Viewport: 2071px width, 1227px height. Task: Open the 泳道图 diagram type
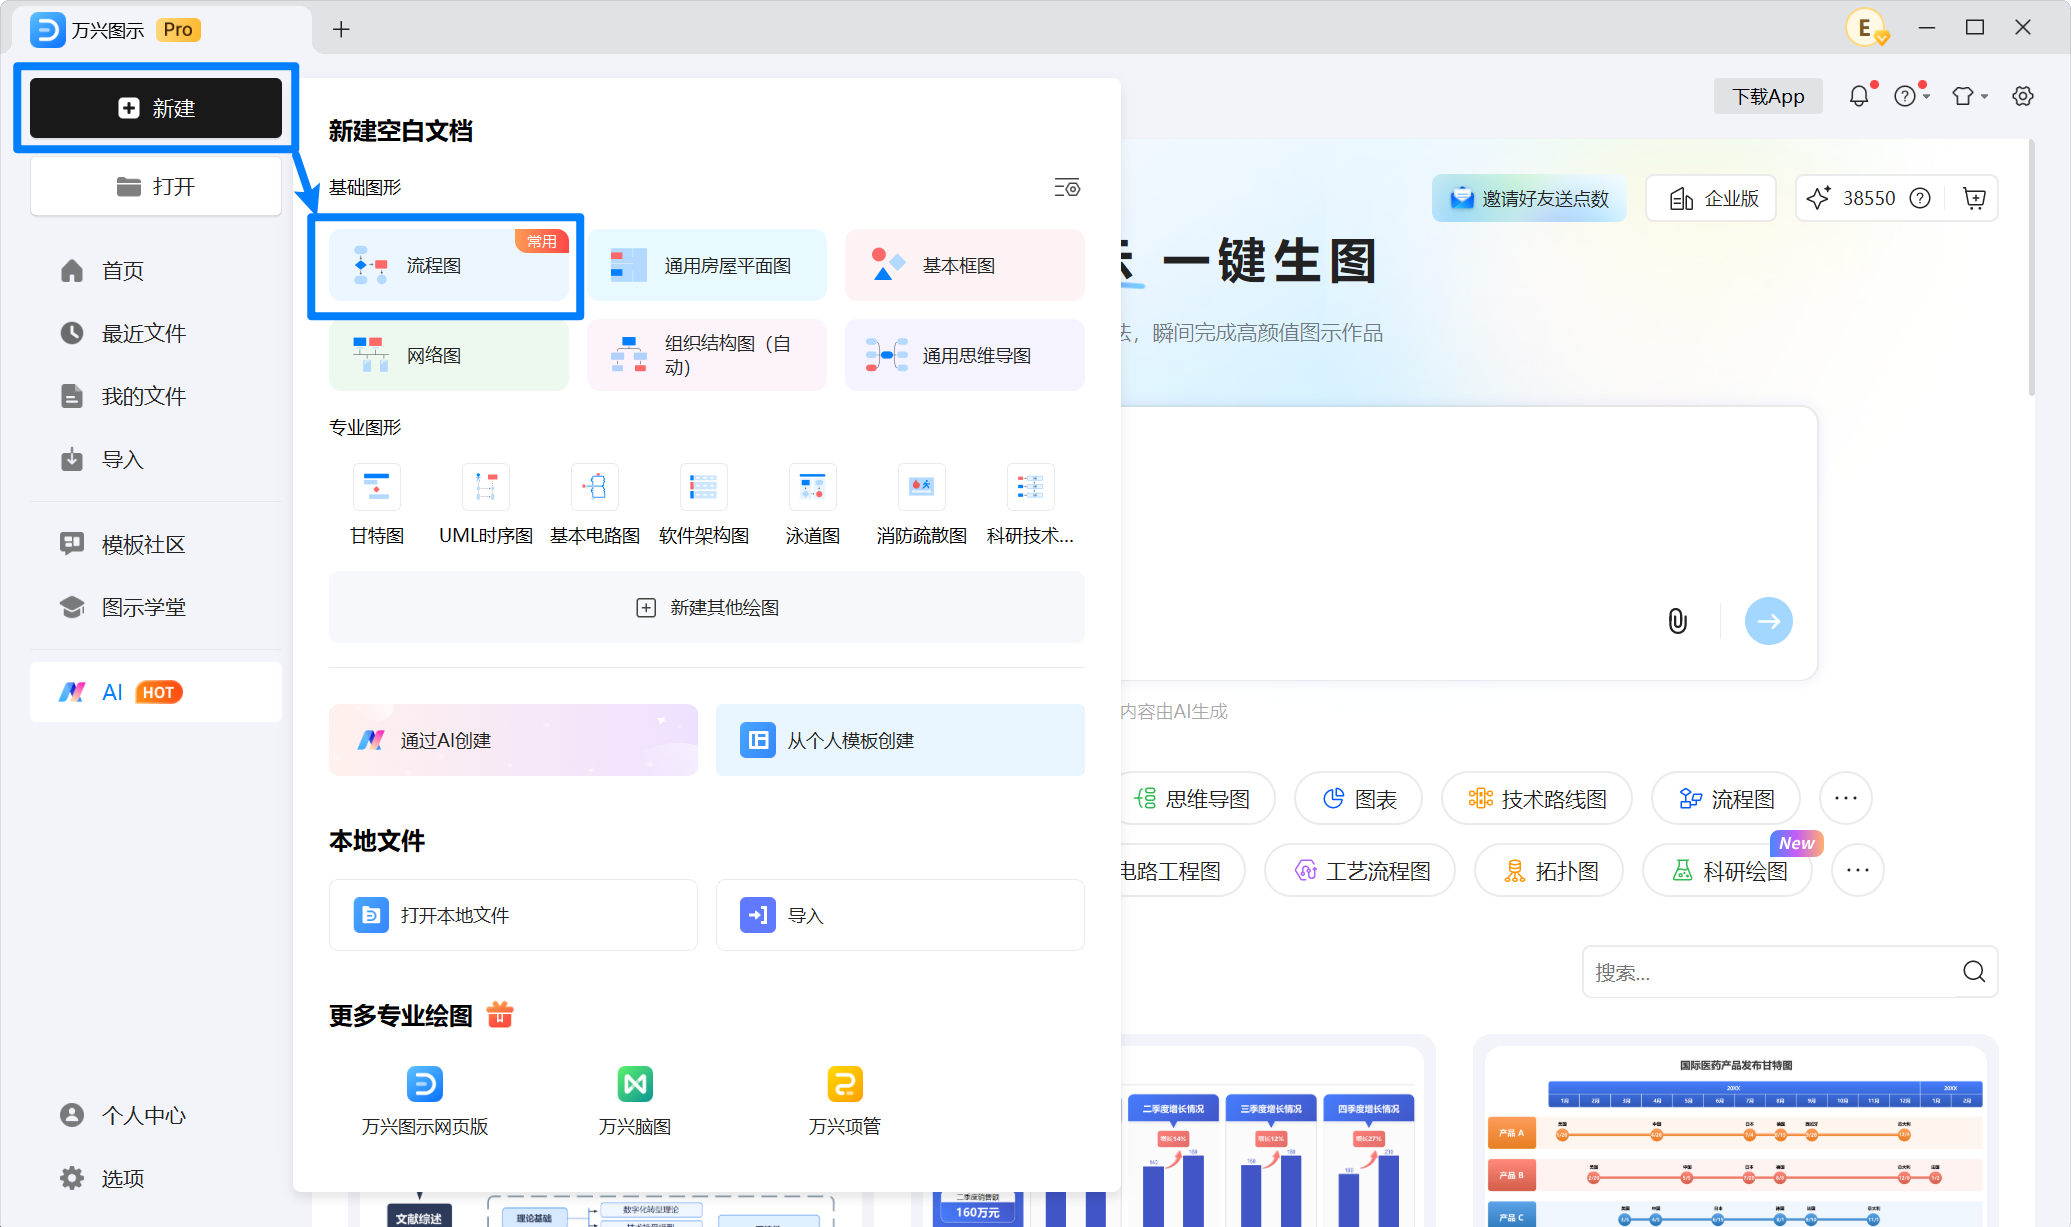tap(813, 505)
